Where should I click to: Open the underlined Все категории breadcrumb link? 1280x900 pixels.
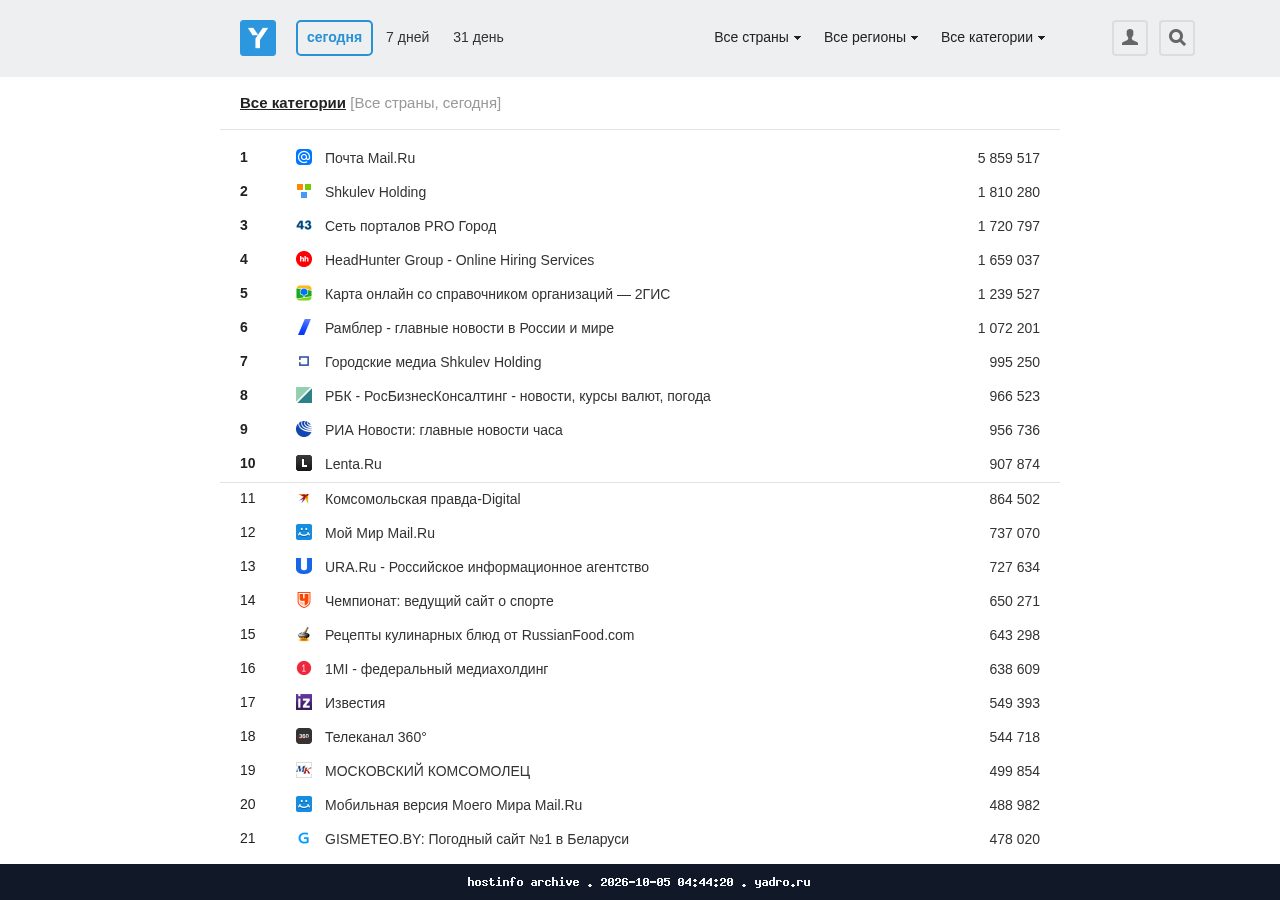coord(293,102)
